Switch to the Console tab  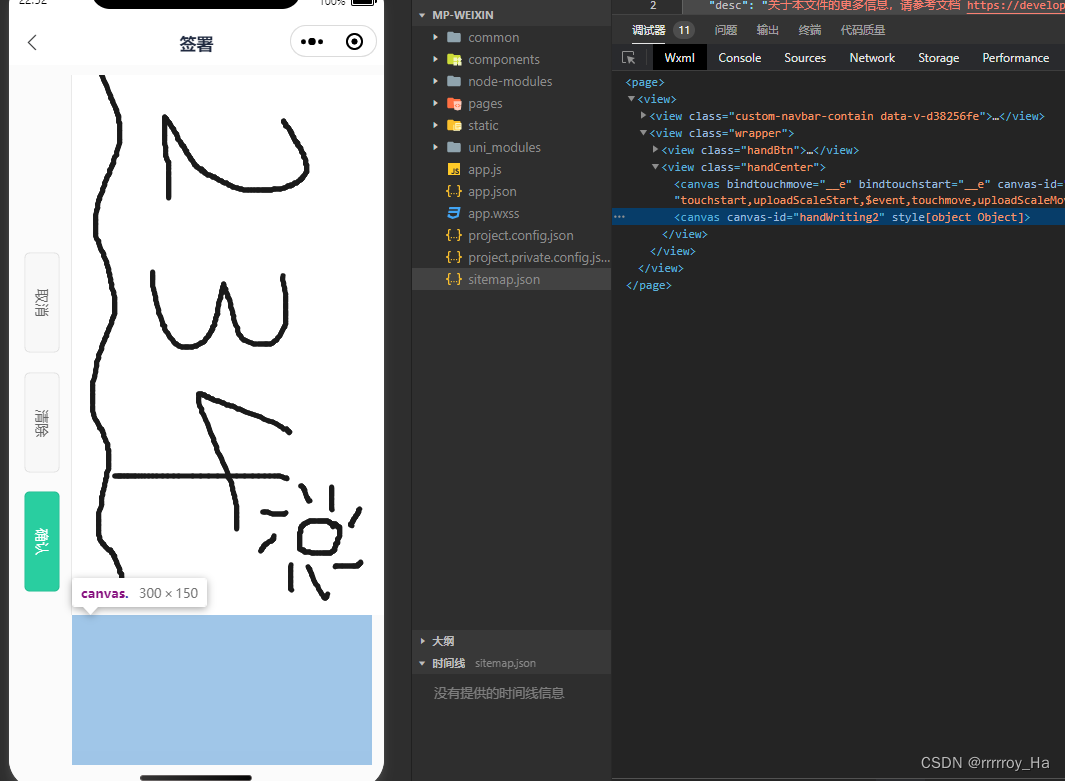click(x=740, y=58)
